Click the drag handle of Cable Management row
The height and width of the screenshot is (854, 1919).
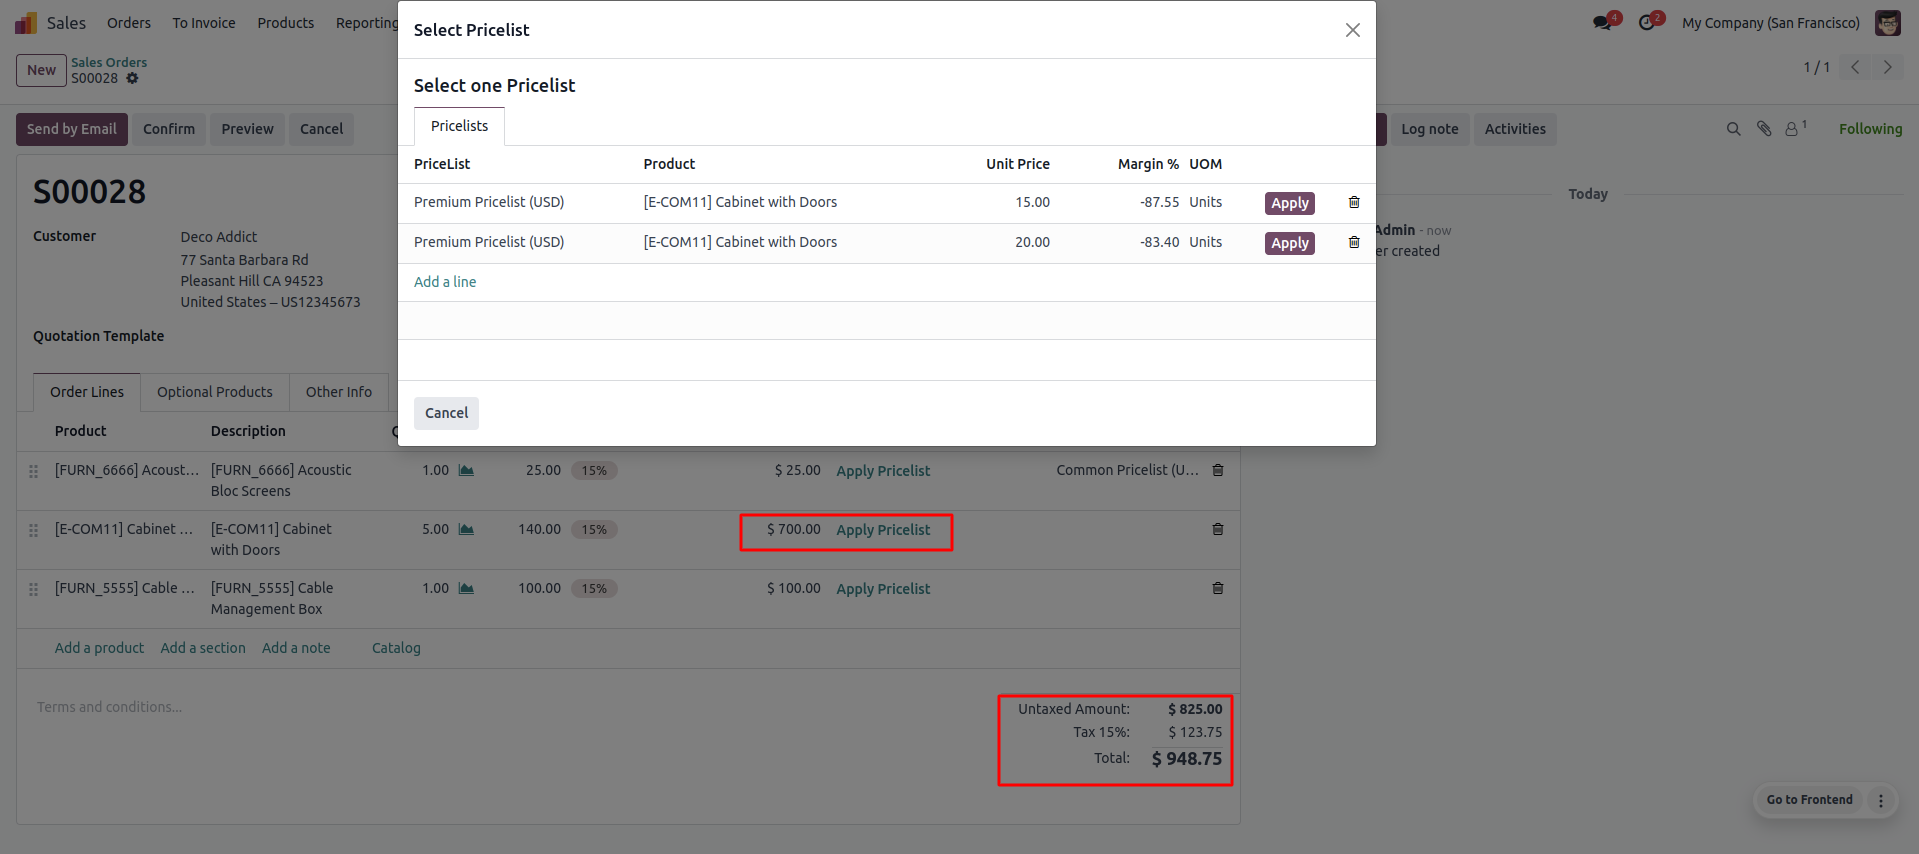(33, 589)
